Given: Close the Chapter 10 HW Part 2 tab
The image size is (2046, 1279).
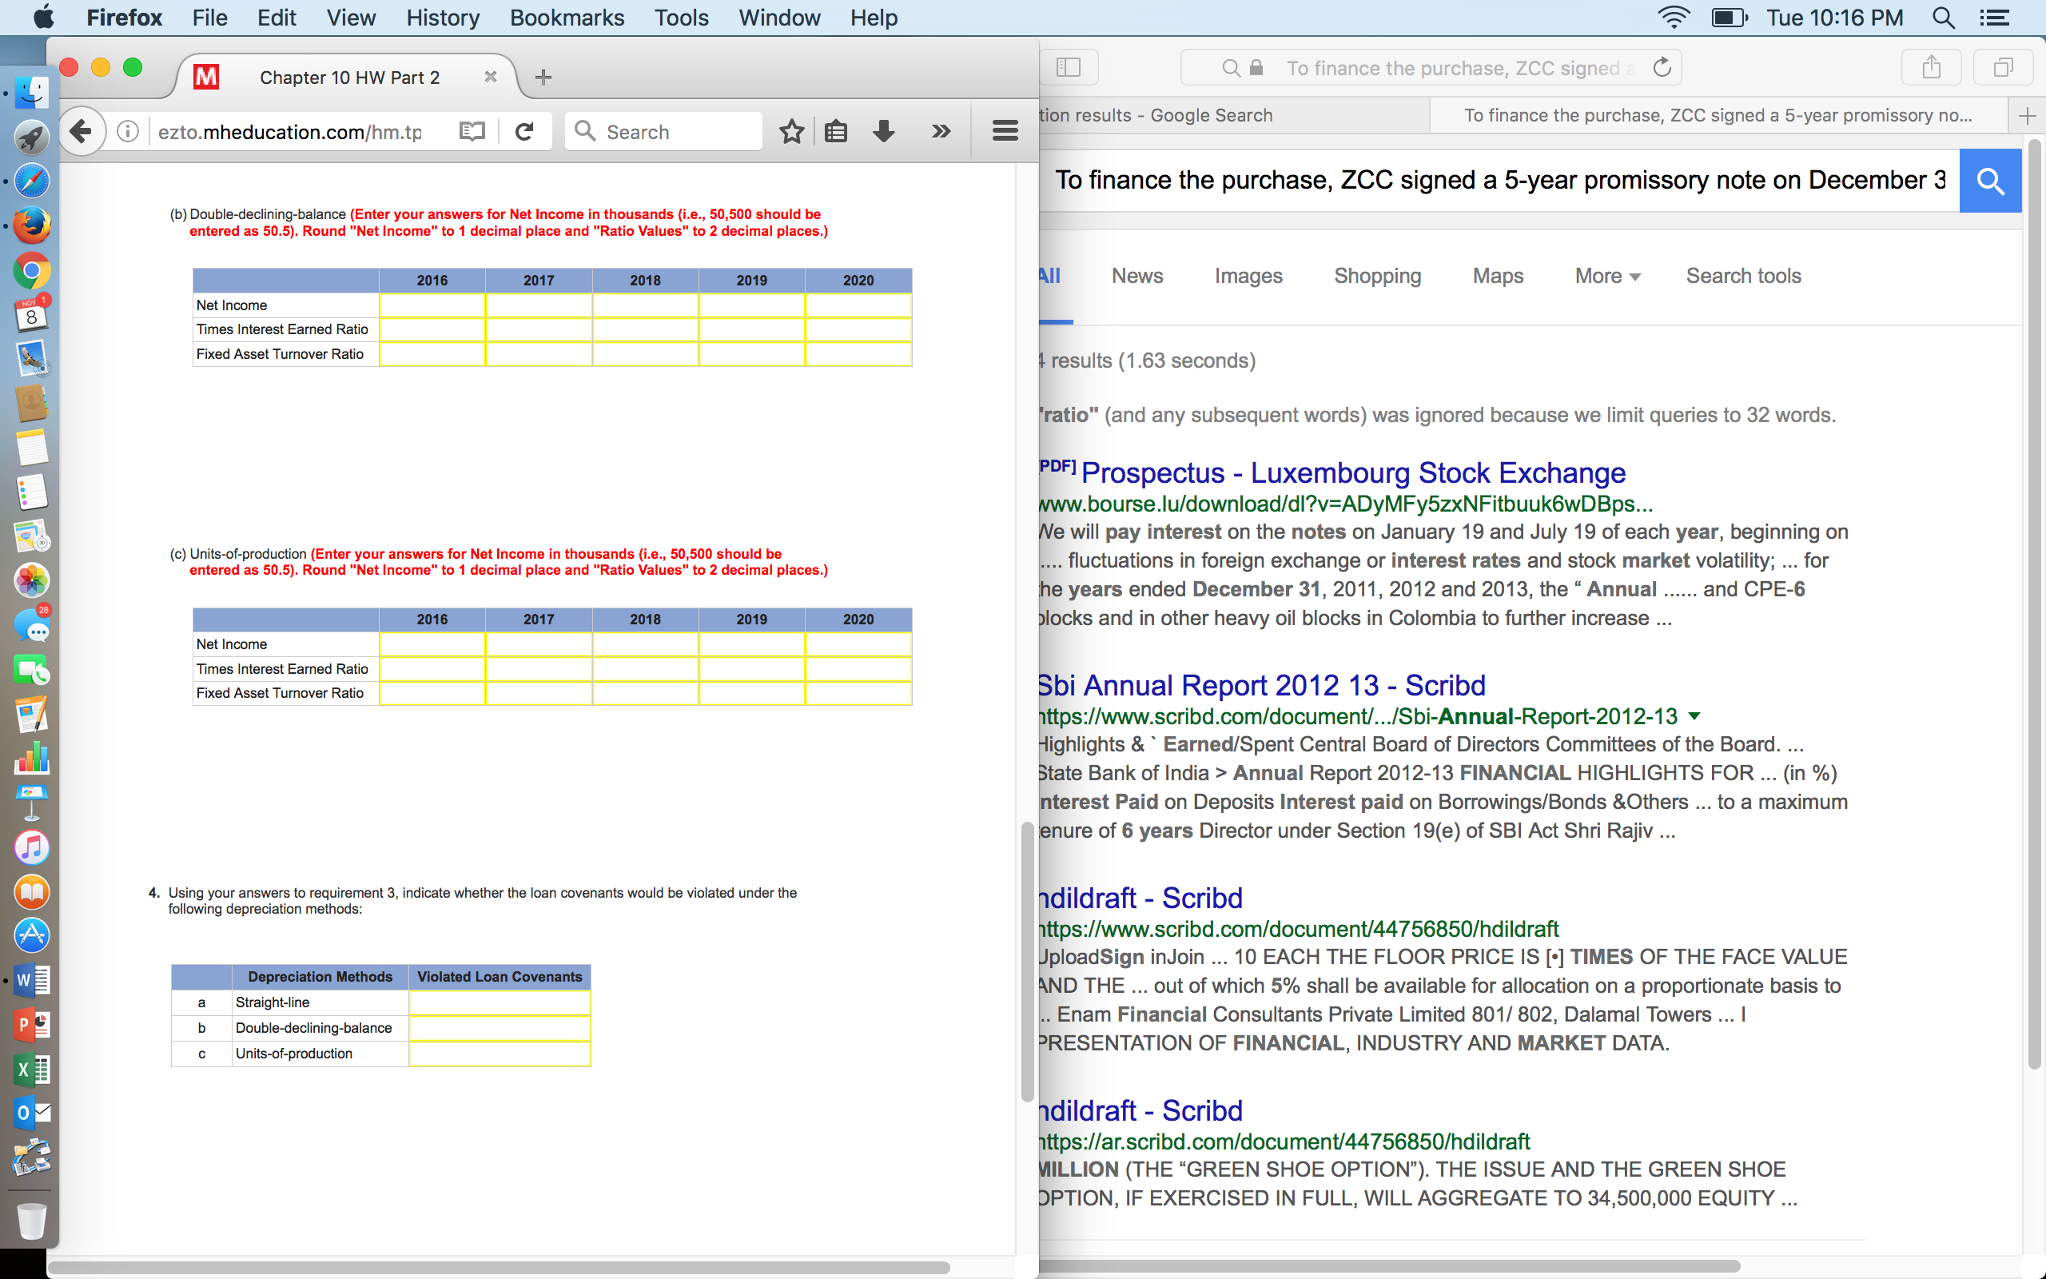Looking at the screenshot, I should pyautogui.click(x=490, y=77).
